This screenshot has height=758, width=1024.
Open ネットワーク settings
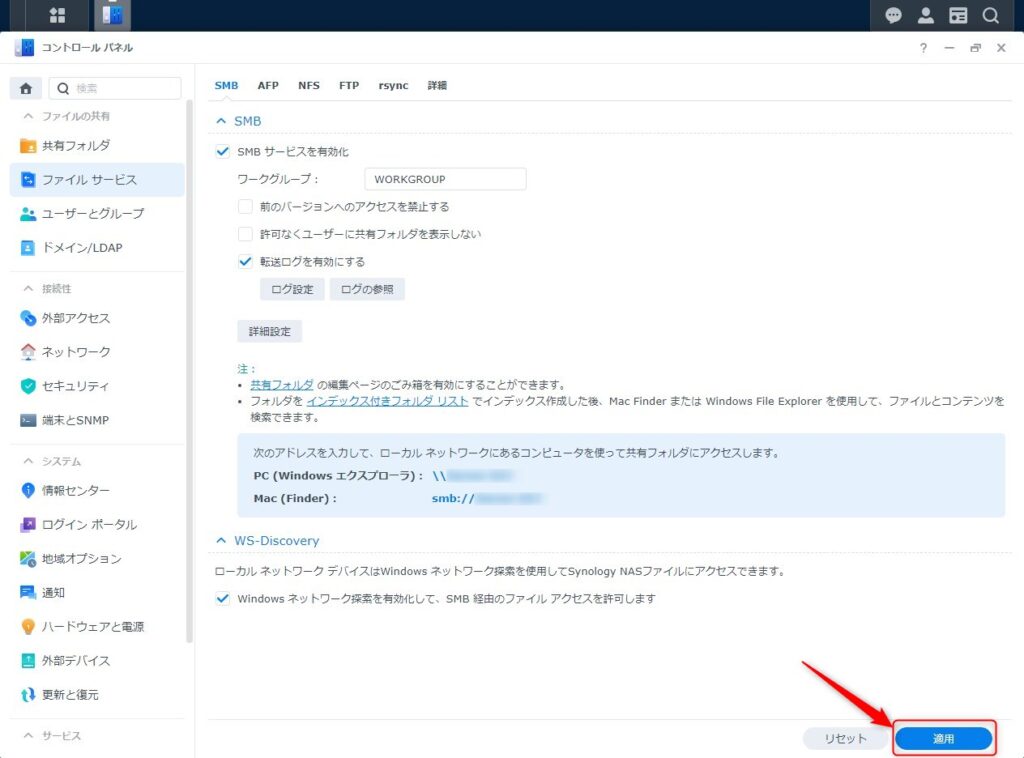click(97, 352)
